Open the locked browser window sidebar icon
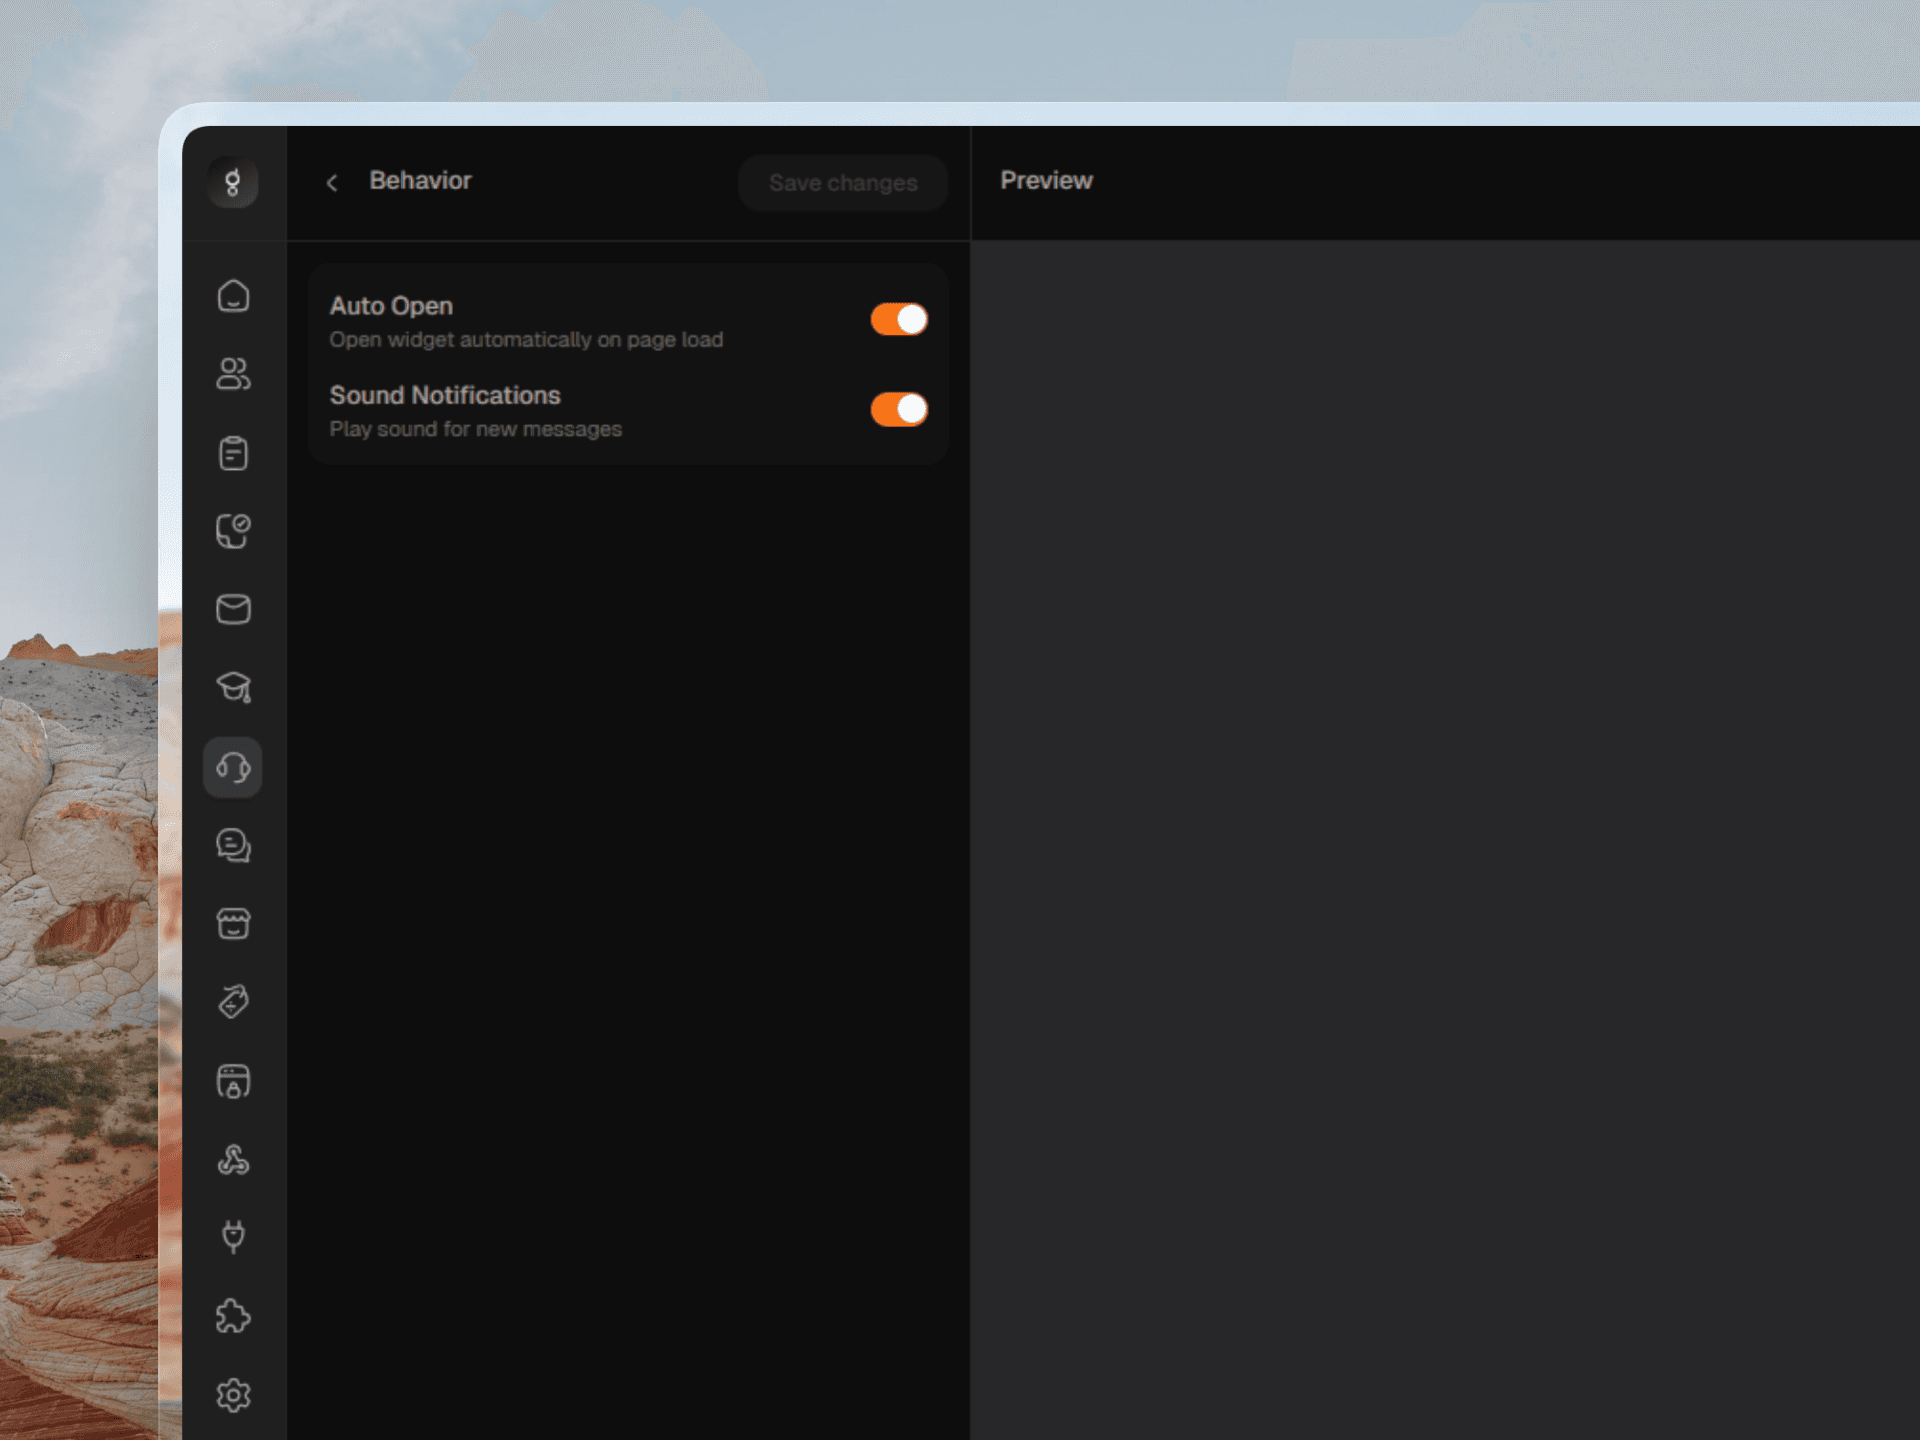The height and width of the screenshot is (1440, 1920). point(233,1081)
